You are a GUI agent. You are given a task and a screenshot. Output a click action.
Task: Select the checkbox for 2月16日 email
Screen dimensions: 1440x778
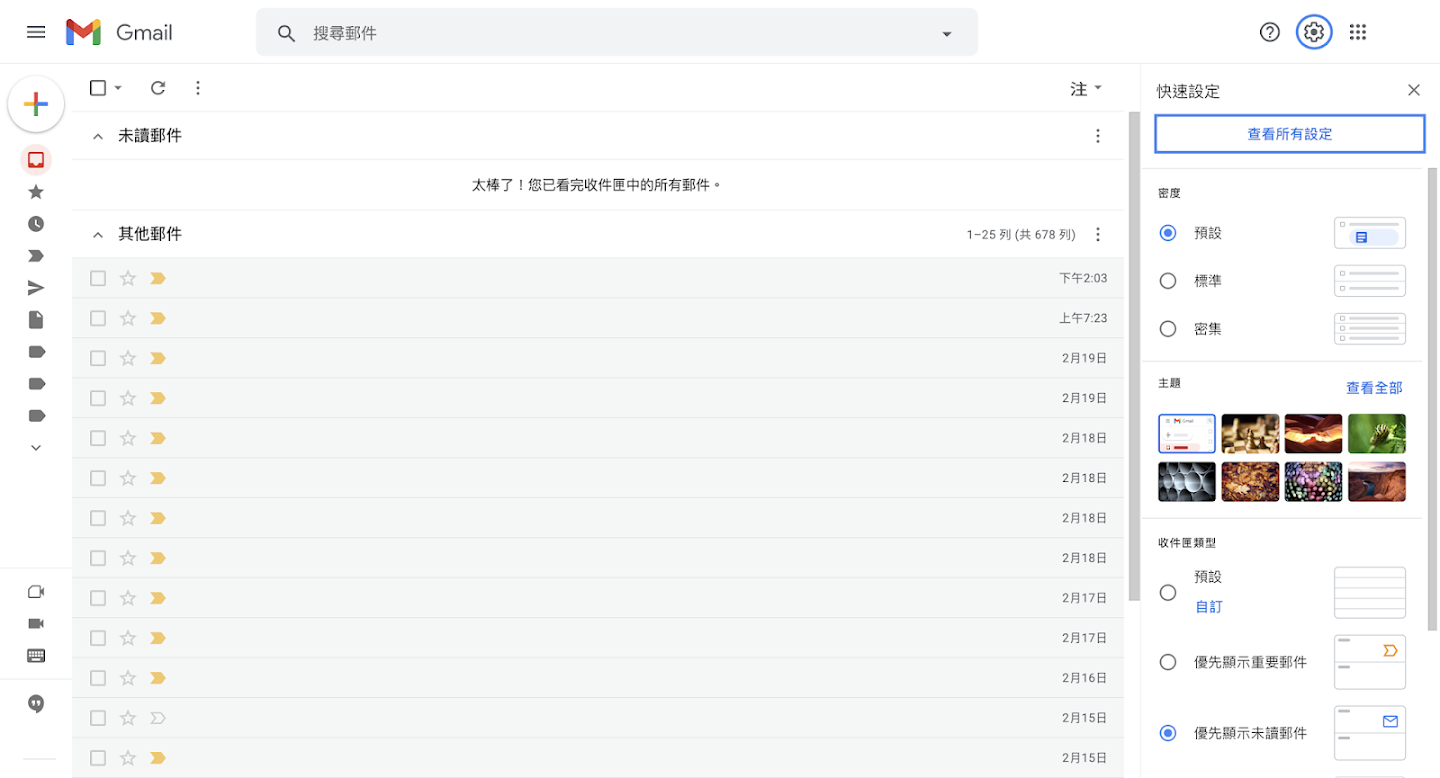(x=98, y=678)
